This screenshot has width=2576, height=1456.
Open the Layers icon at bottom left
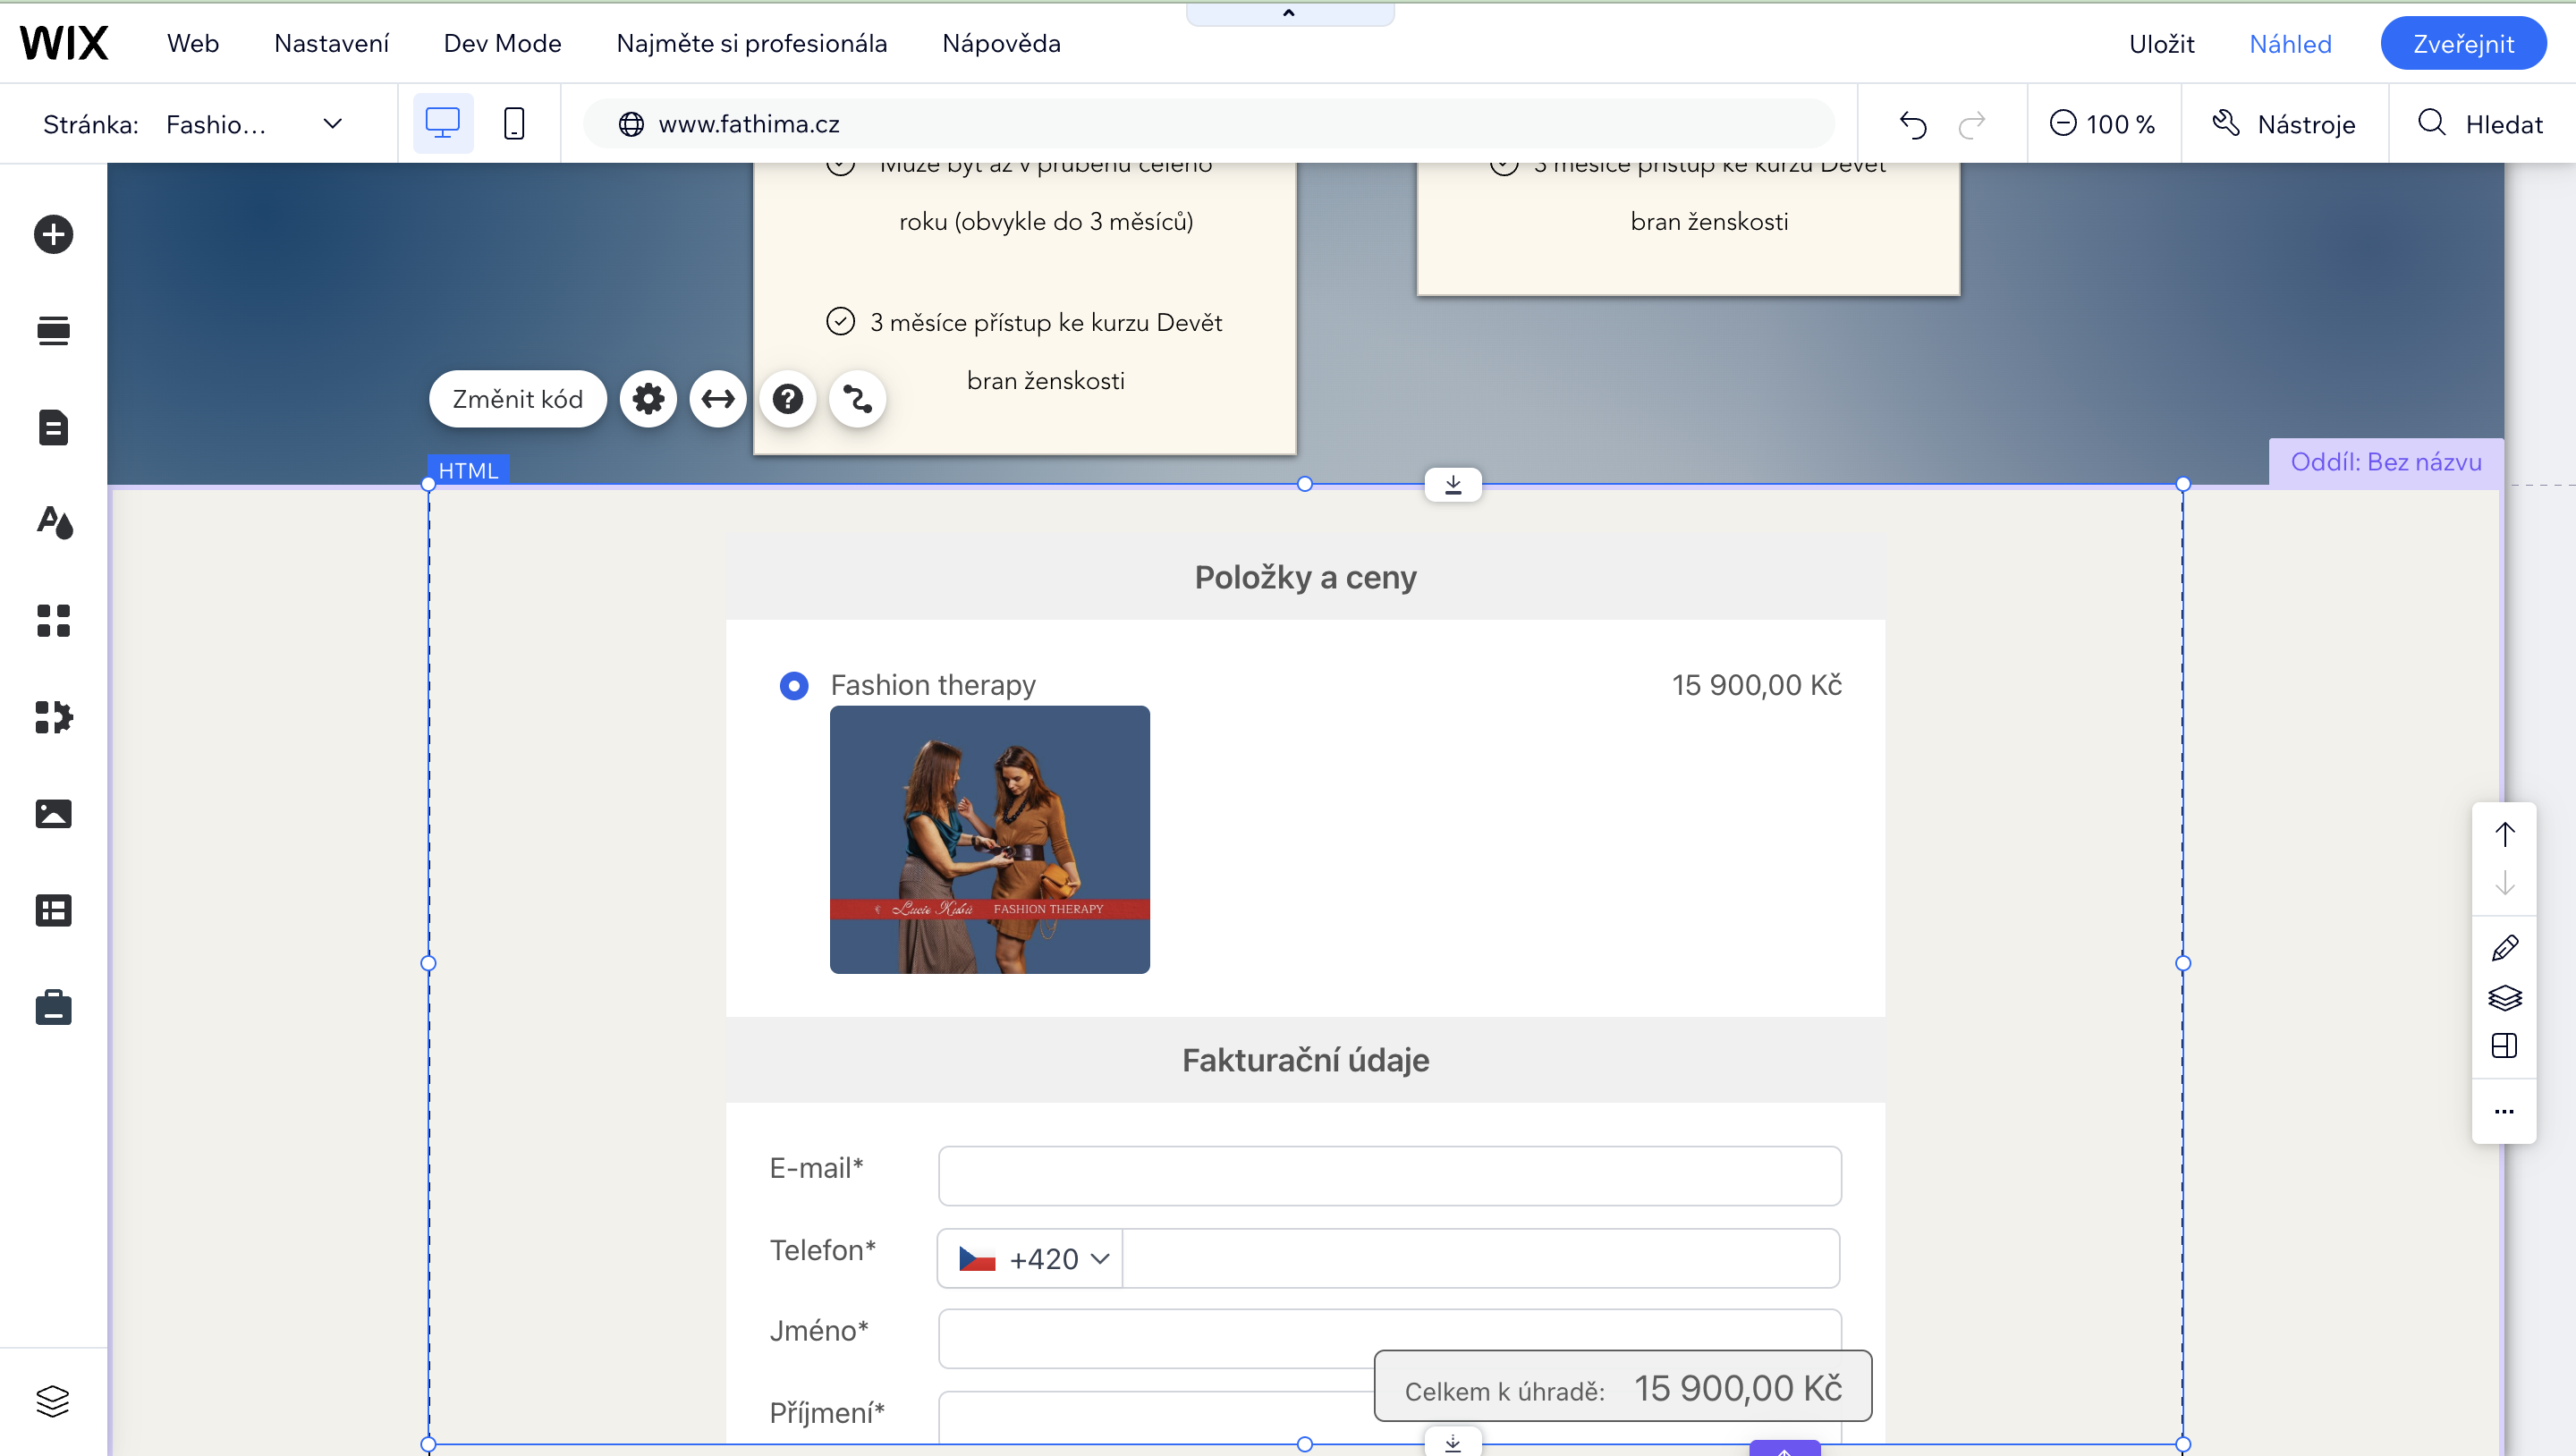(53, 1400)
